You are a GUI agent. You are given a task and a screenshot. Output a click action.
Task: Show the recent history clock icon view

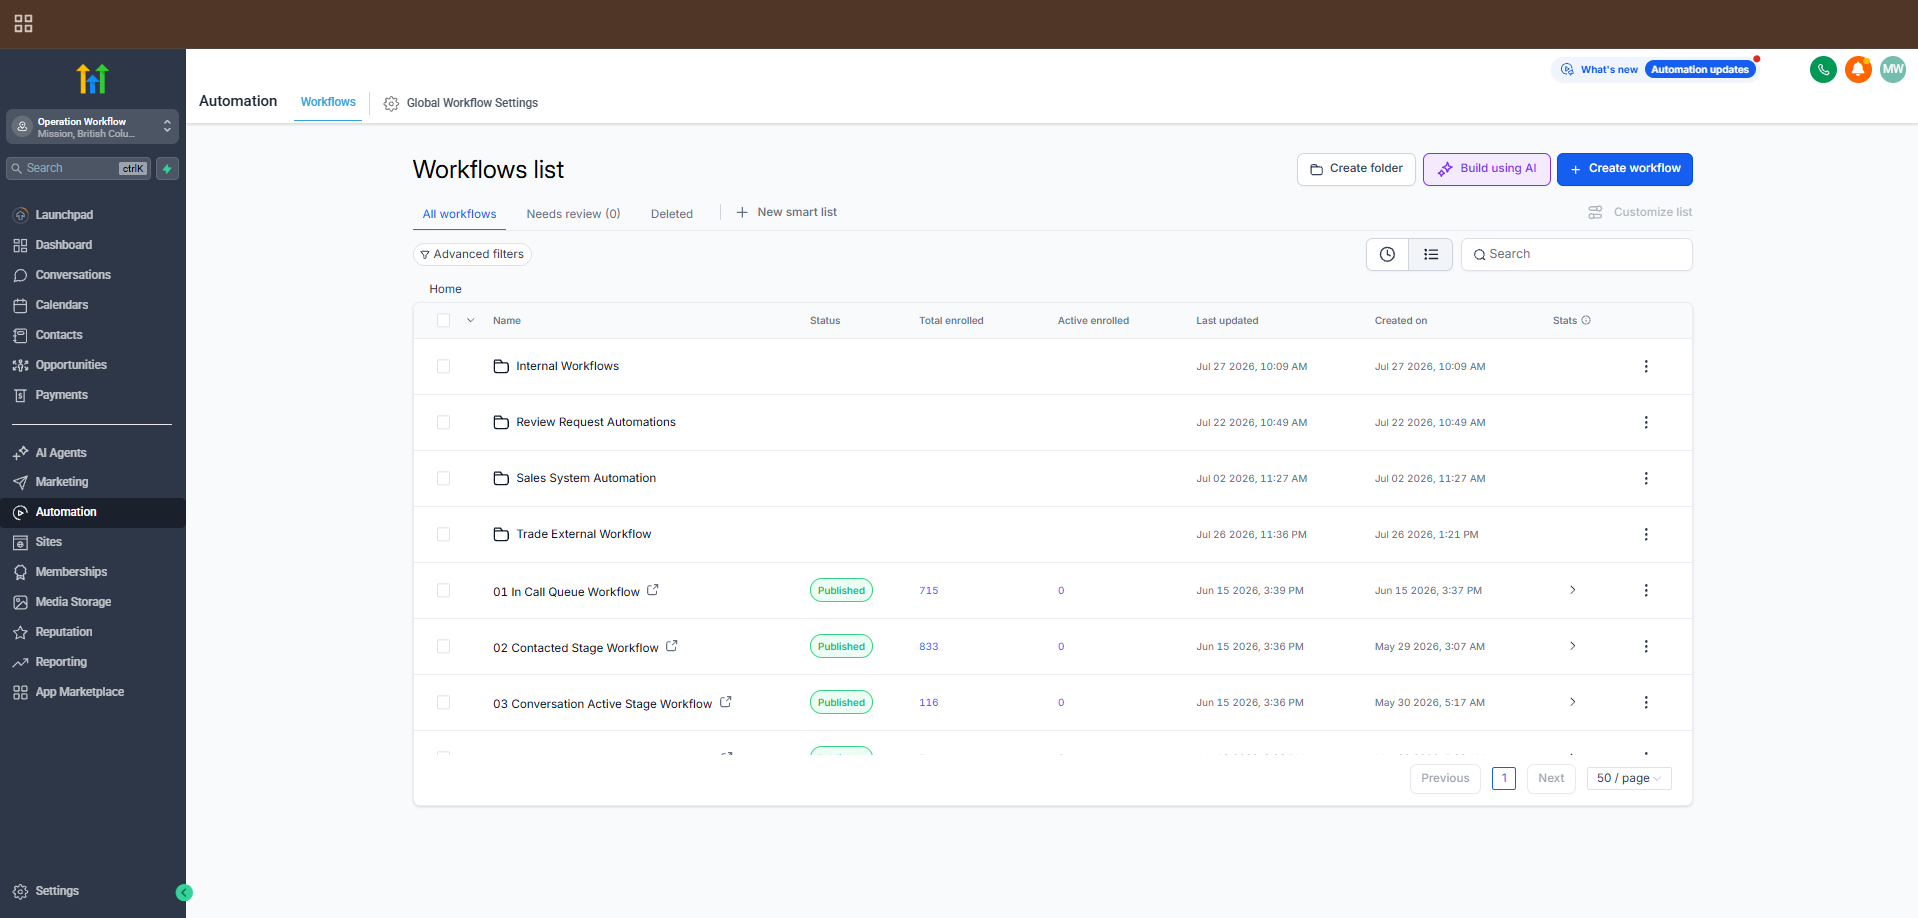tap(1387, 254)
